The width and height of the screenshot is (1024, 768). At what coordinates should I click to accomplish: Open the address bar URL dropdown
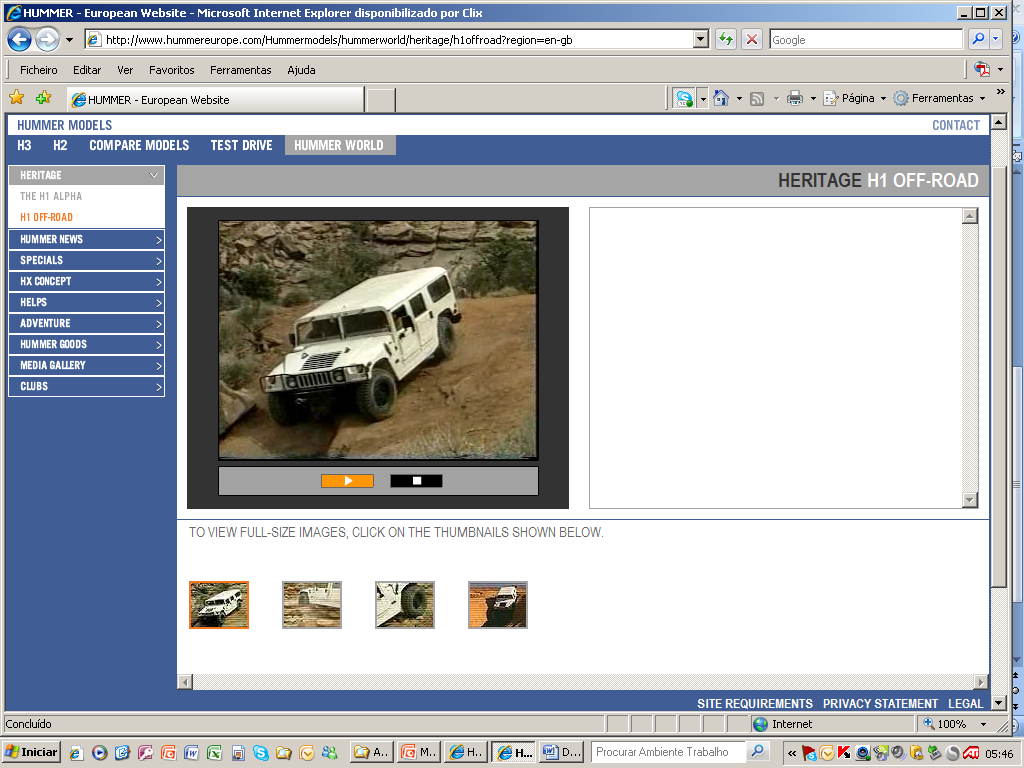click(x=701, y=39)
